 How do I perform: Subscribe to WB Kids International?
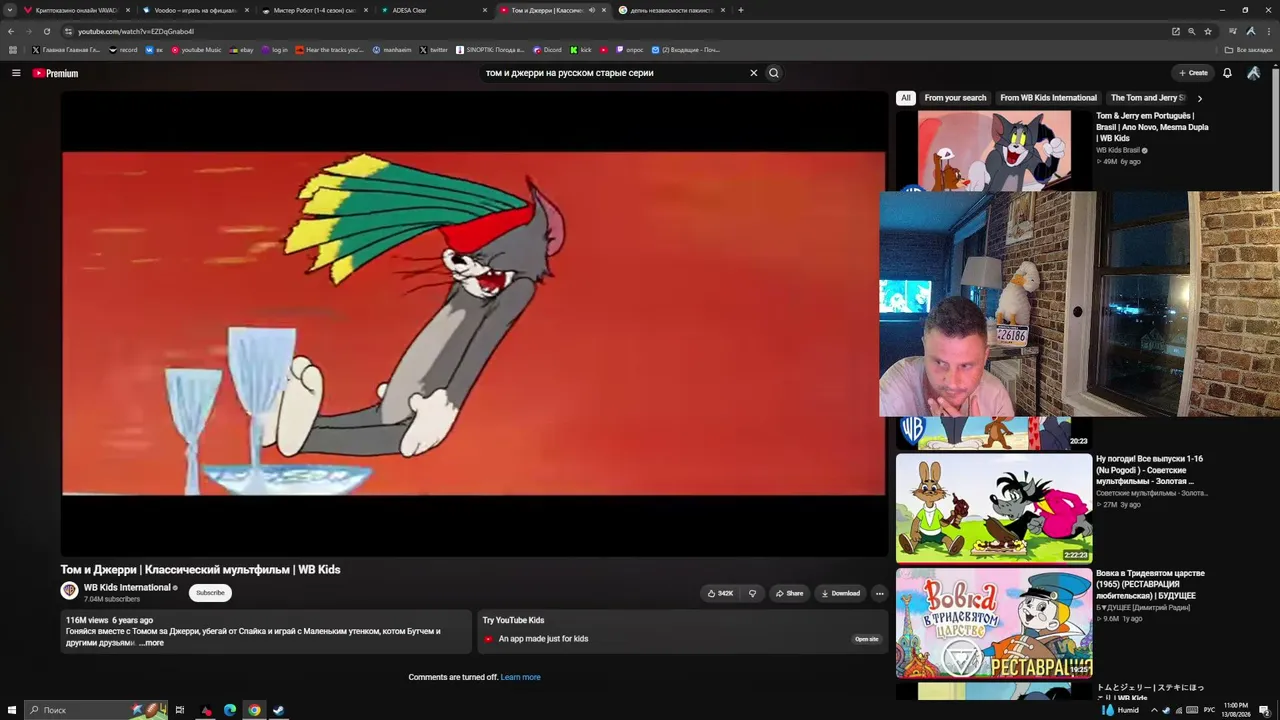tap(210, 593)
